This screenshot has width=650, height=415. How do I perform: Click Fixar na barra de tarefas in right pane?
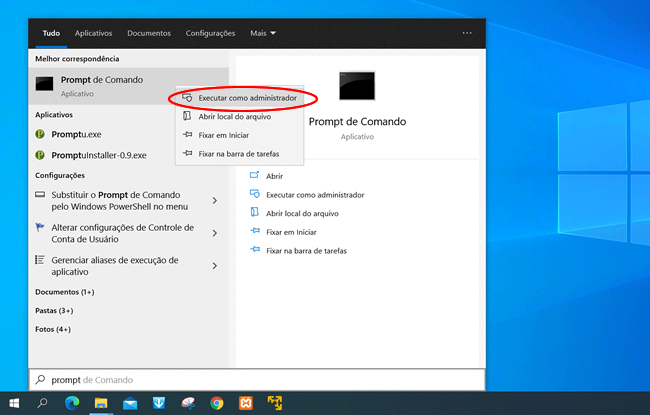(x=305, y=250)
